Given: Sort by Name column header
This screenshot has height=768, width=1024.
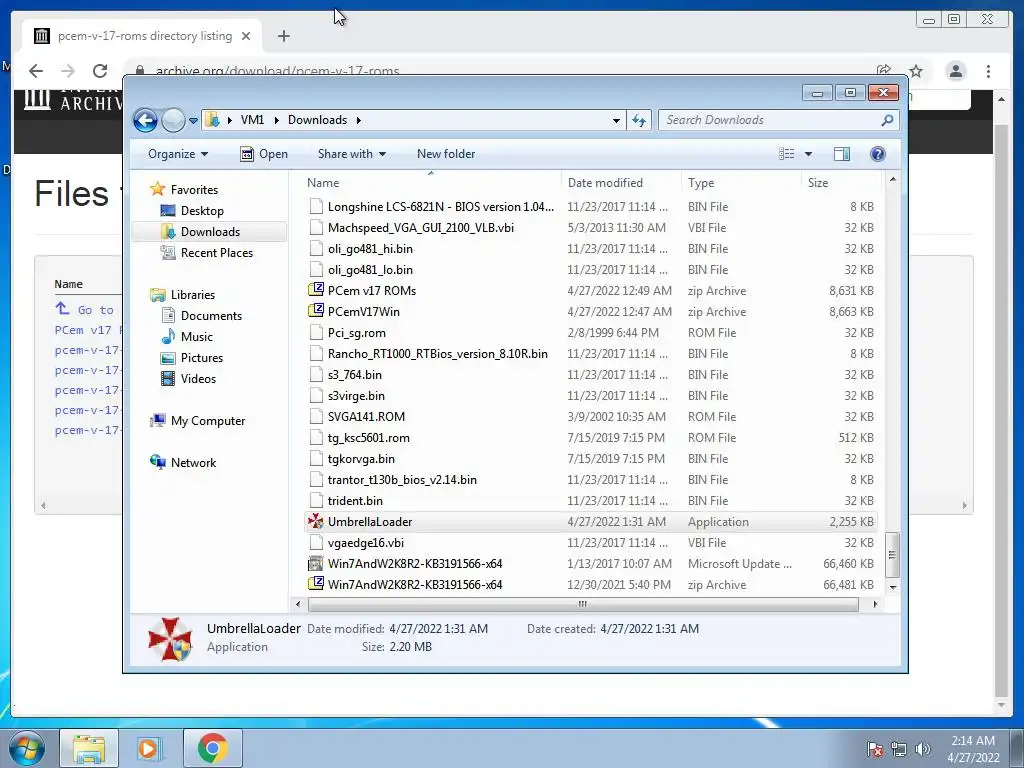Looking at the screenshot, I should pos(431,183).
